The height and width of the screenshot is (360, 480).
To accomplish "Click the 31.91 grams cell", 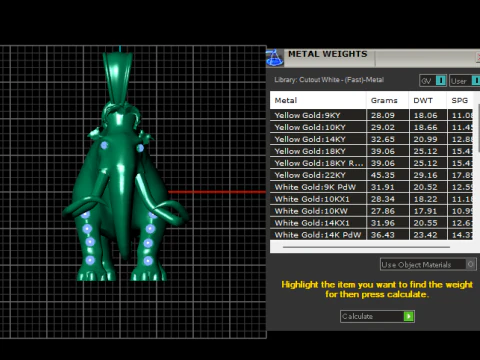I will pyautogui.click(x=387, y=187).
